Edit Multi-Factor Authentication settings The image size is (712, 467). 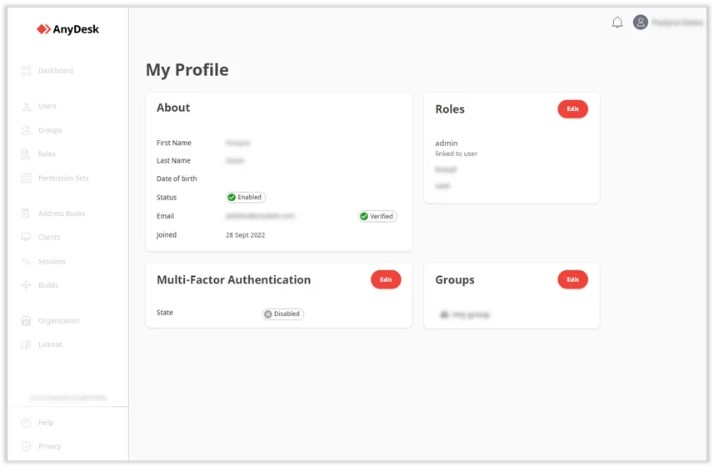click(x=385, y=280)
